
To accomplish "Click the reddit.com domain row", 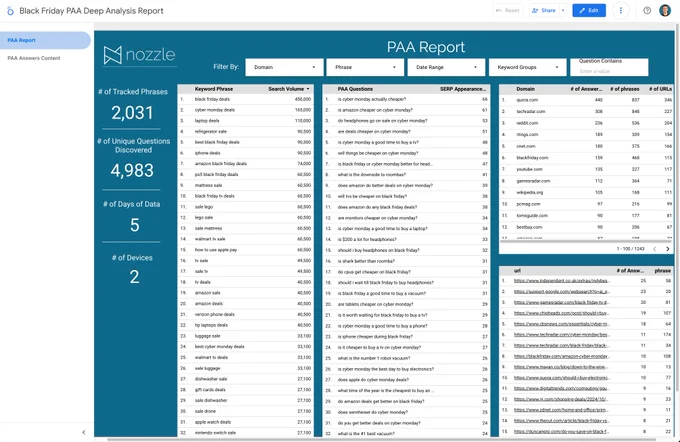I will pos(586,123).
